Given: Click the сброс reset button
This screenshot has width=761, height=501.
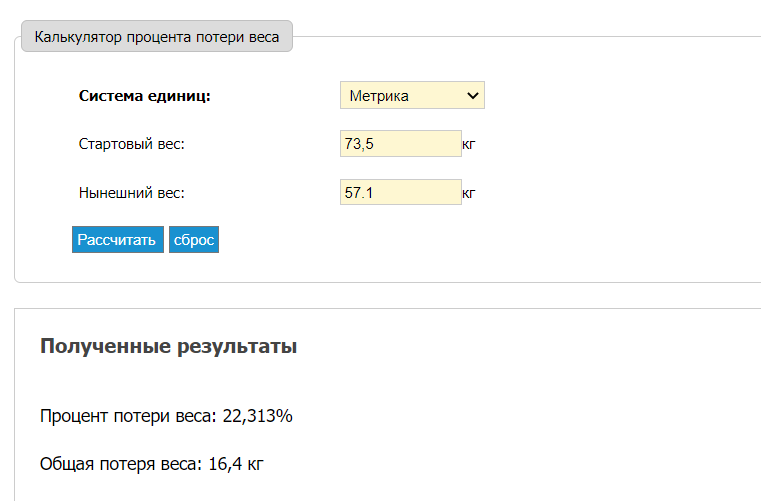Looking at the screenshot, I should [194, 239].
